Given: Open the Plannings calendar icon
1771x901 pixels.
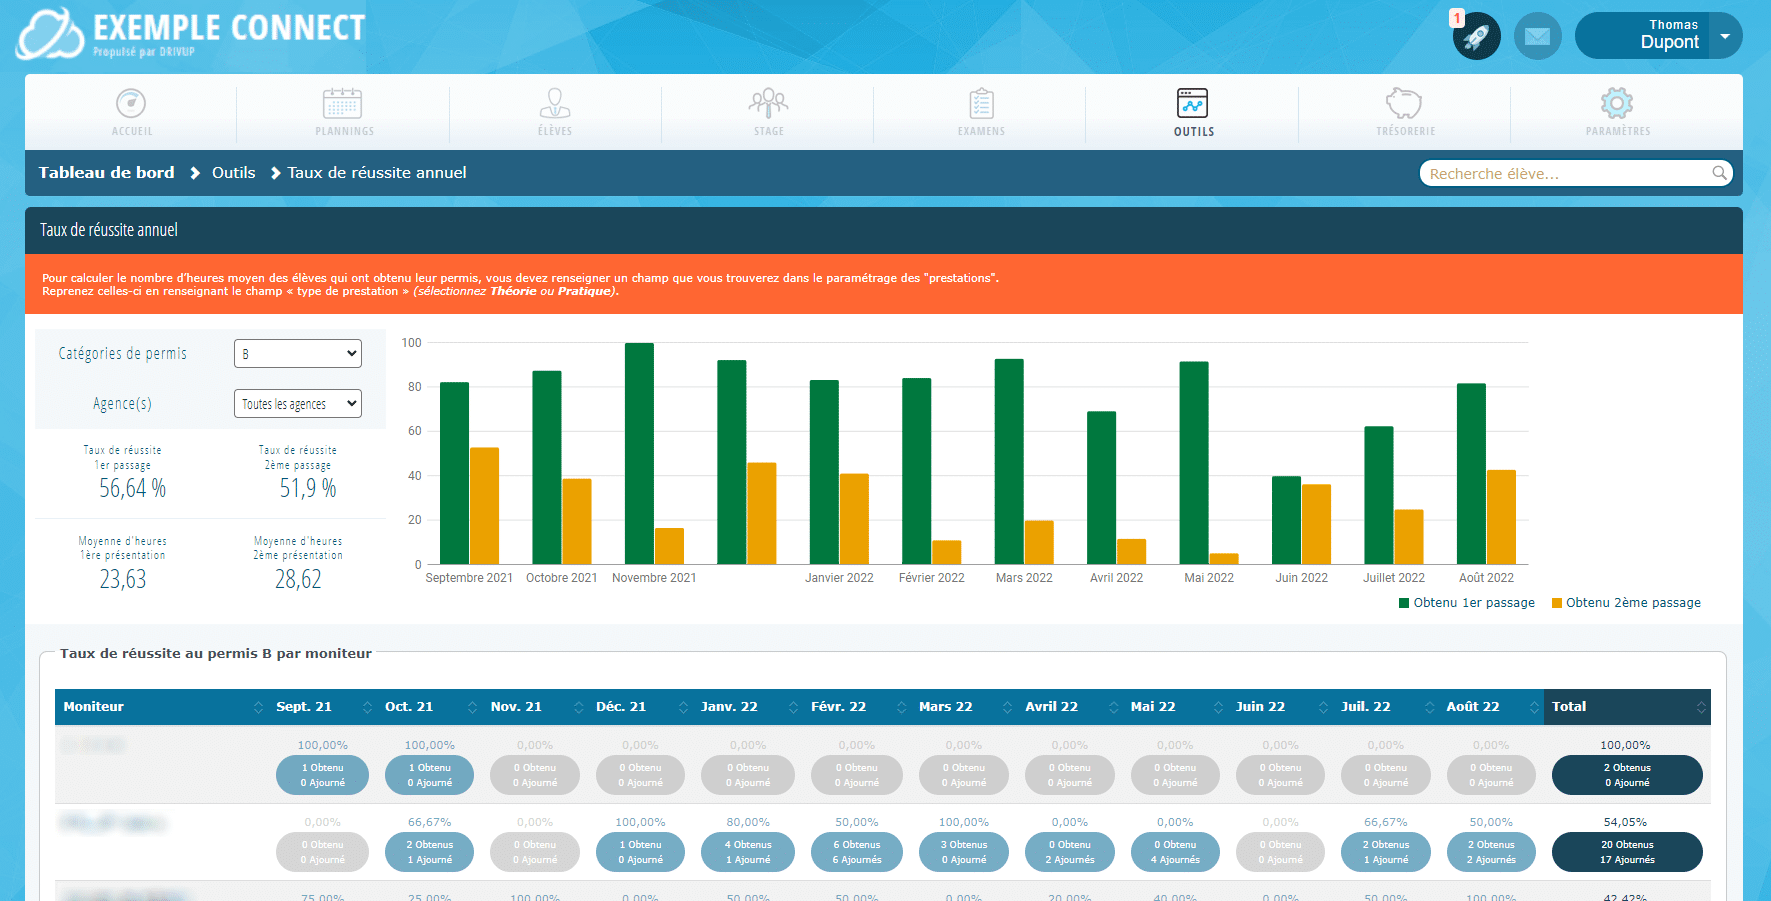Looking at the screenshot, I should [x=342, y=103].
